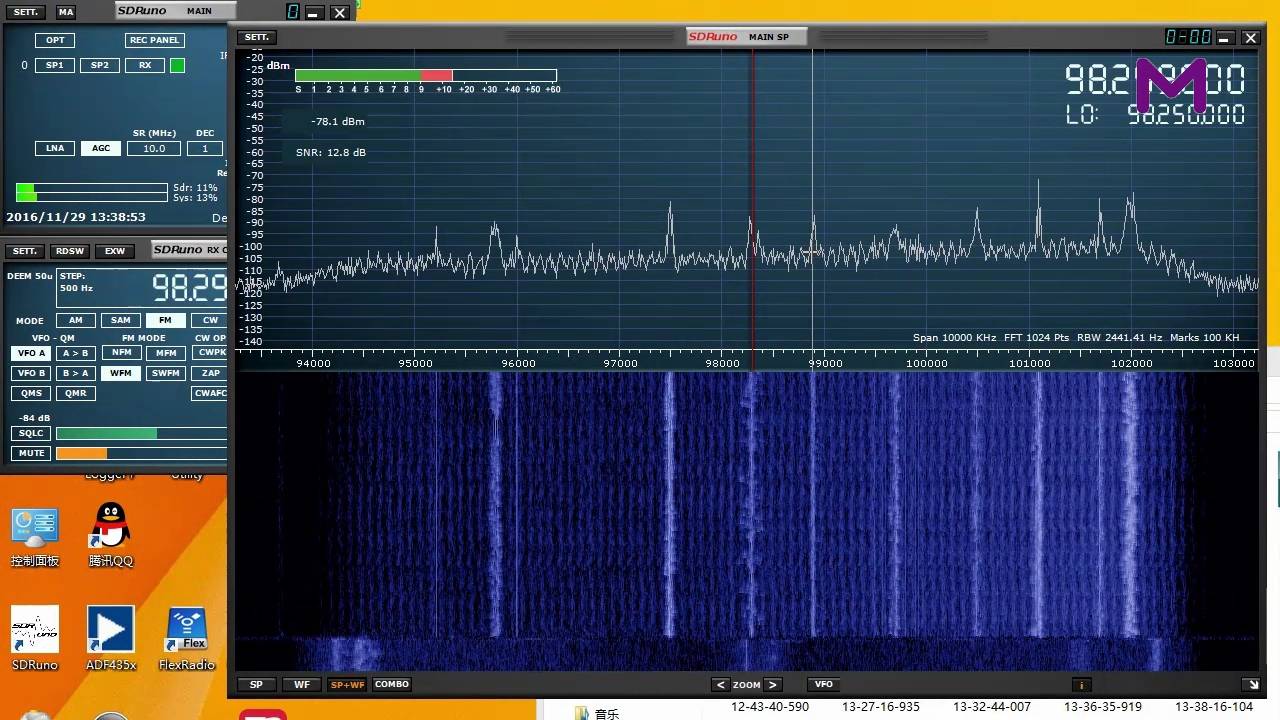
Task: Open the SDRuno desktop shortcut
Action: [35, 638]
